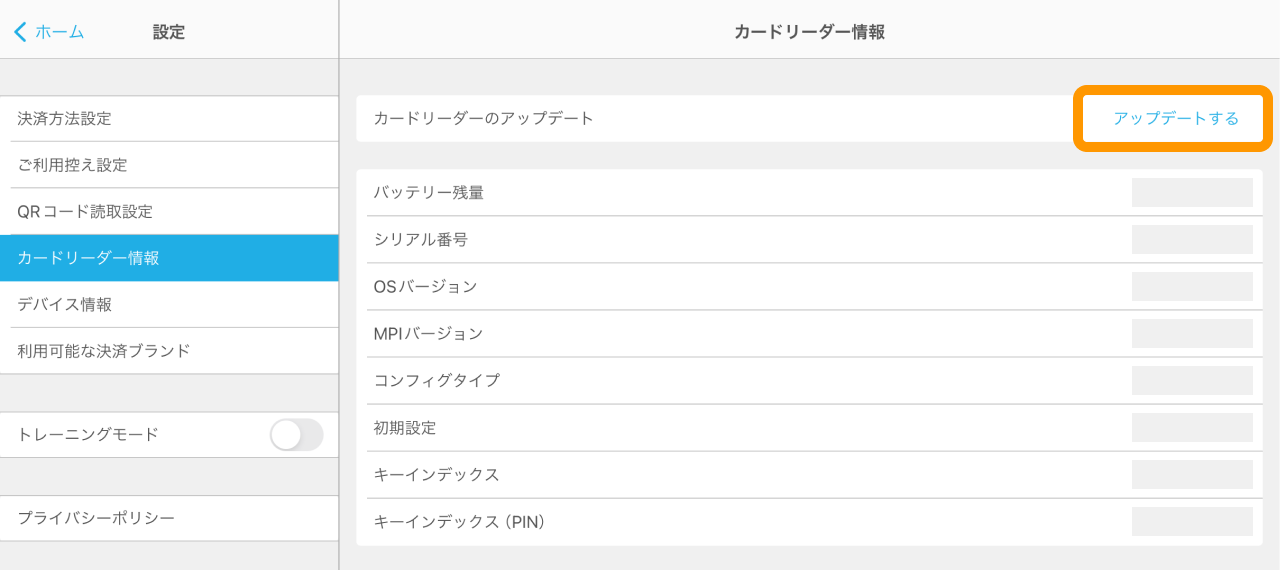Select ご利用控え設定 menu item
This screenshot has height=570, width=1280.
(x=169, y=165)
